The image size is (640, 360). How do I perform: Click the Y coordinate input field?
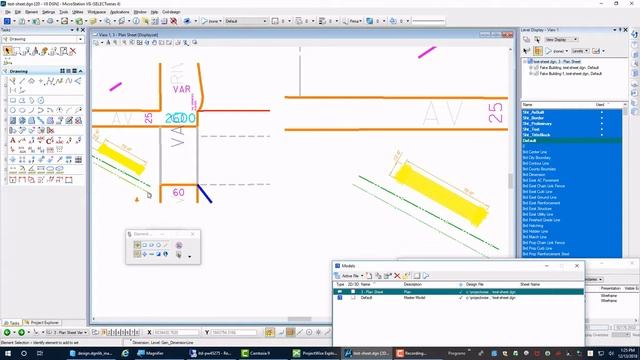point(234,333)
